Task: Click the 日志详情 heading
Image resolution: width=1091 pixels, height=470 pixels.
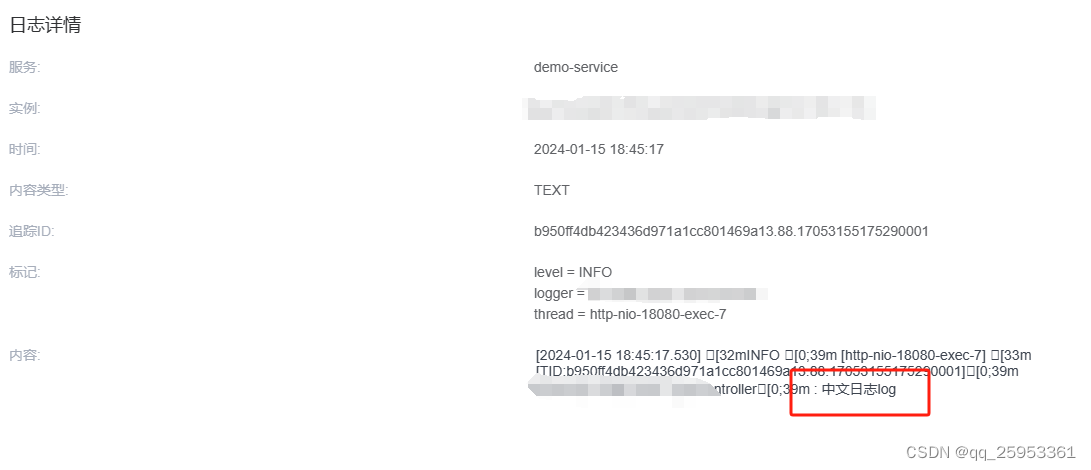Action: point(45,26)
